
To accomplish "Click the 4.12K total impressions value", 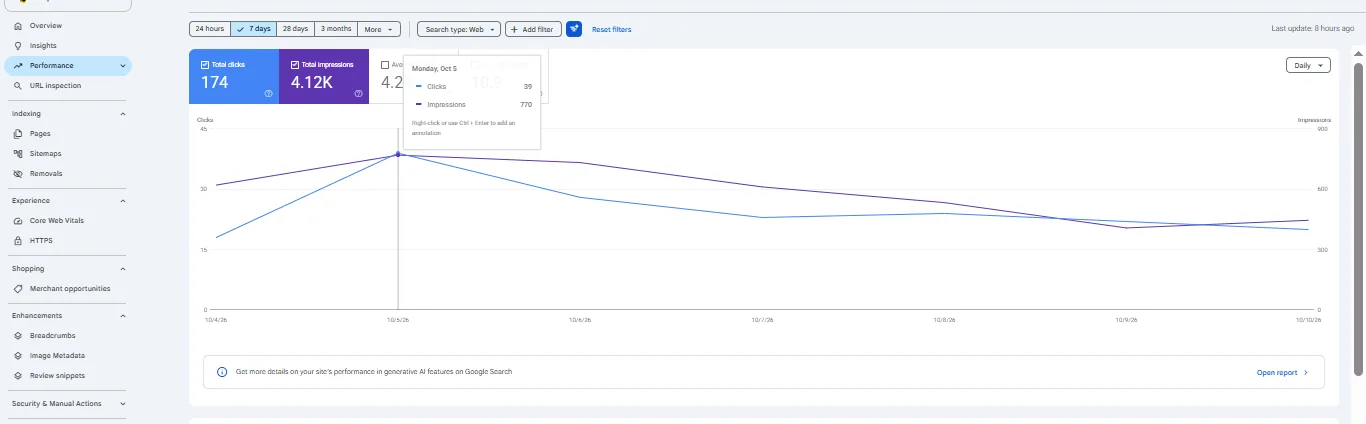I will click(312, 83).
